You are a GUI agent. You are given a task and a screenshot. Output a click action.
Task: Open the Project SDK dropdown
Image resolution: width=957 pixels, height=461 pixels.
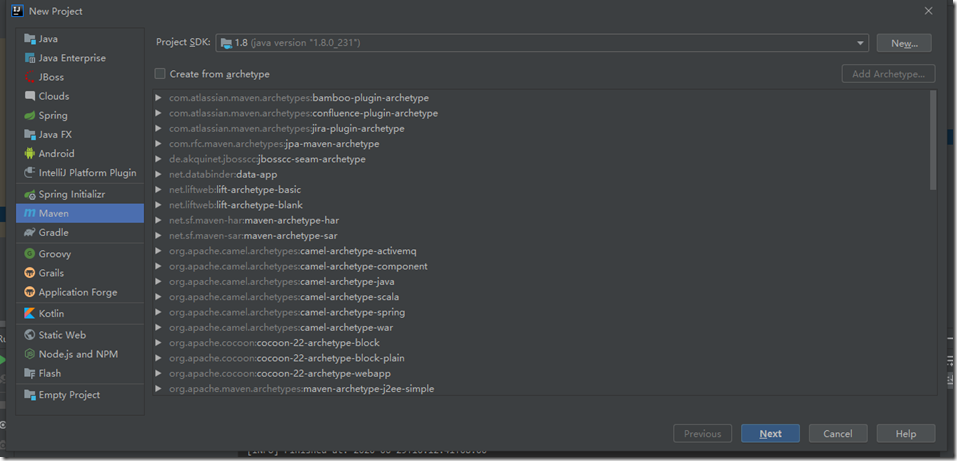(542, 43)
